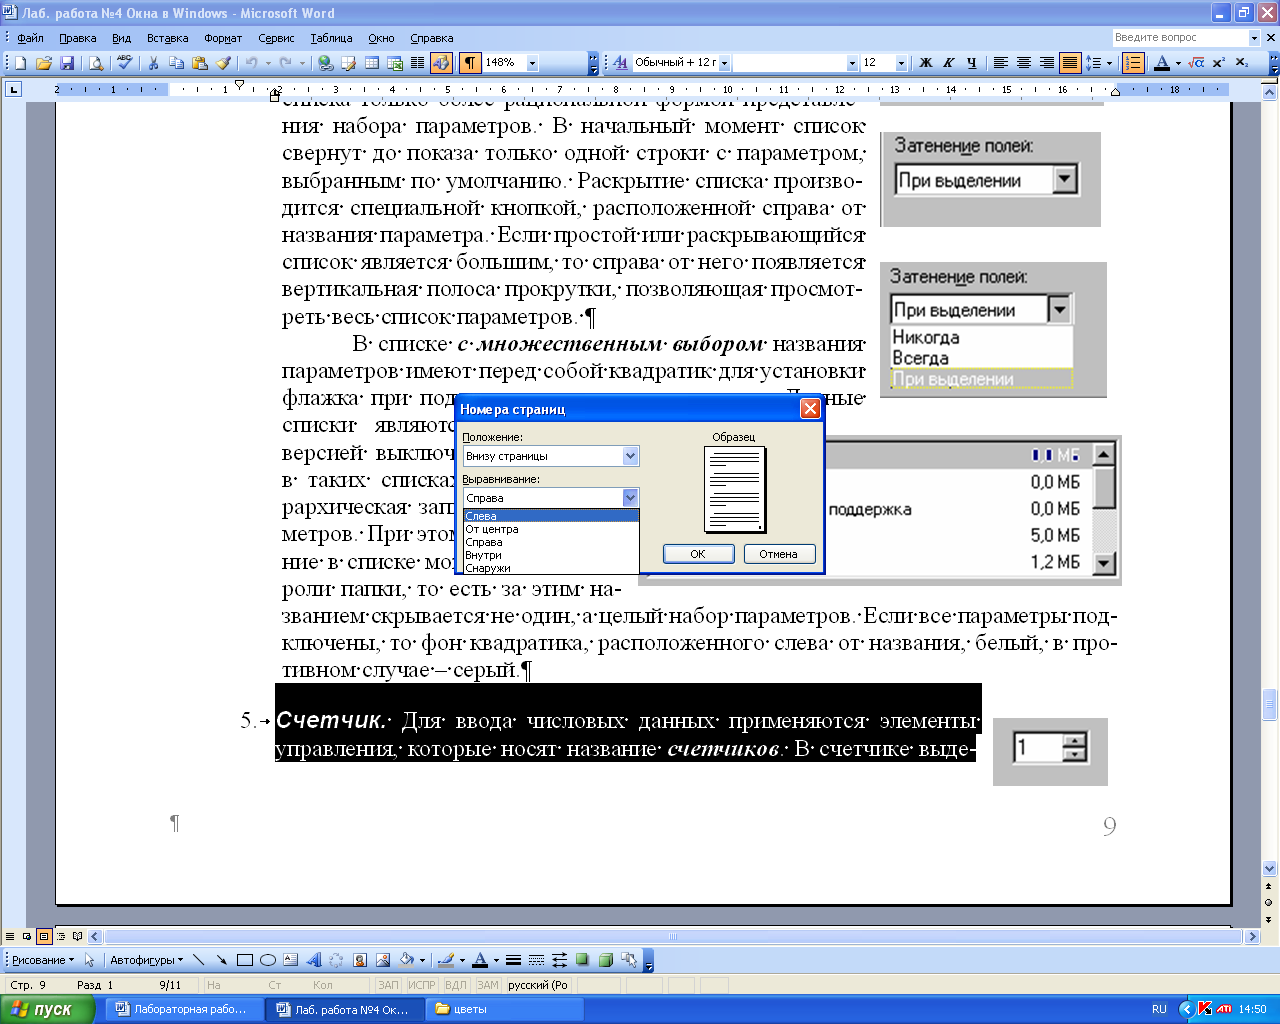Image resolution: width=1280 pixels, height=1024 pixels.
Task: Toggle Drawing toolbar button on Standard toolbar
Action: (441, 63)
